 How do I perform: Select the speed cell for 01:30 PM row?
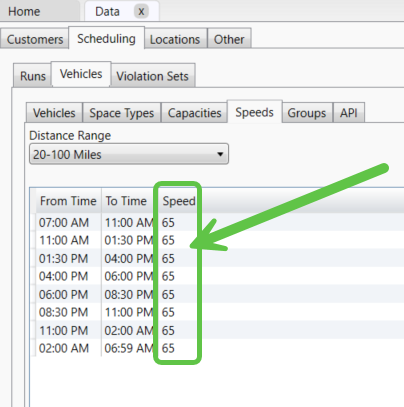pos(168,258)
